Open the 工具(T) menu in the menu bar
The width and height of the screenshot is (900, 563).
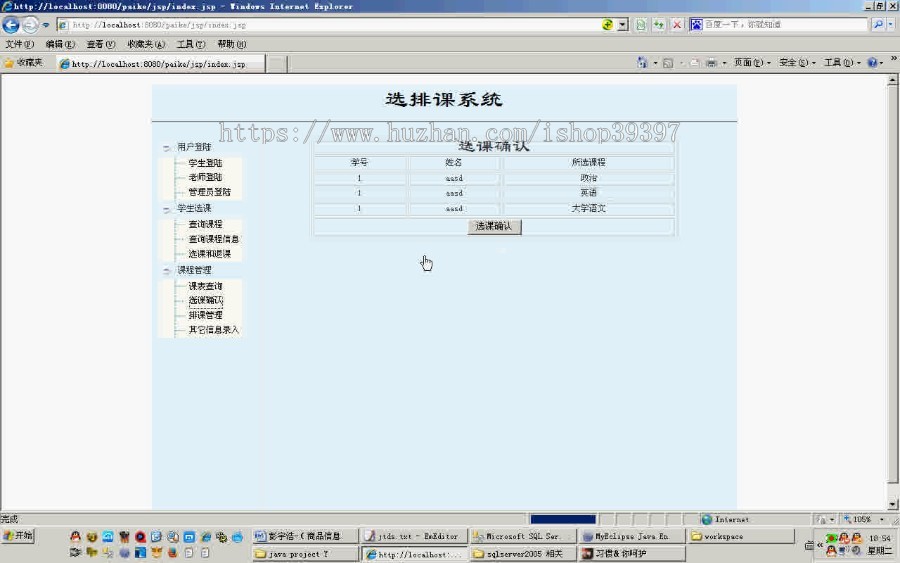[191, 44]
